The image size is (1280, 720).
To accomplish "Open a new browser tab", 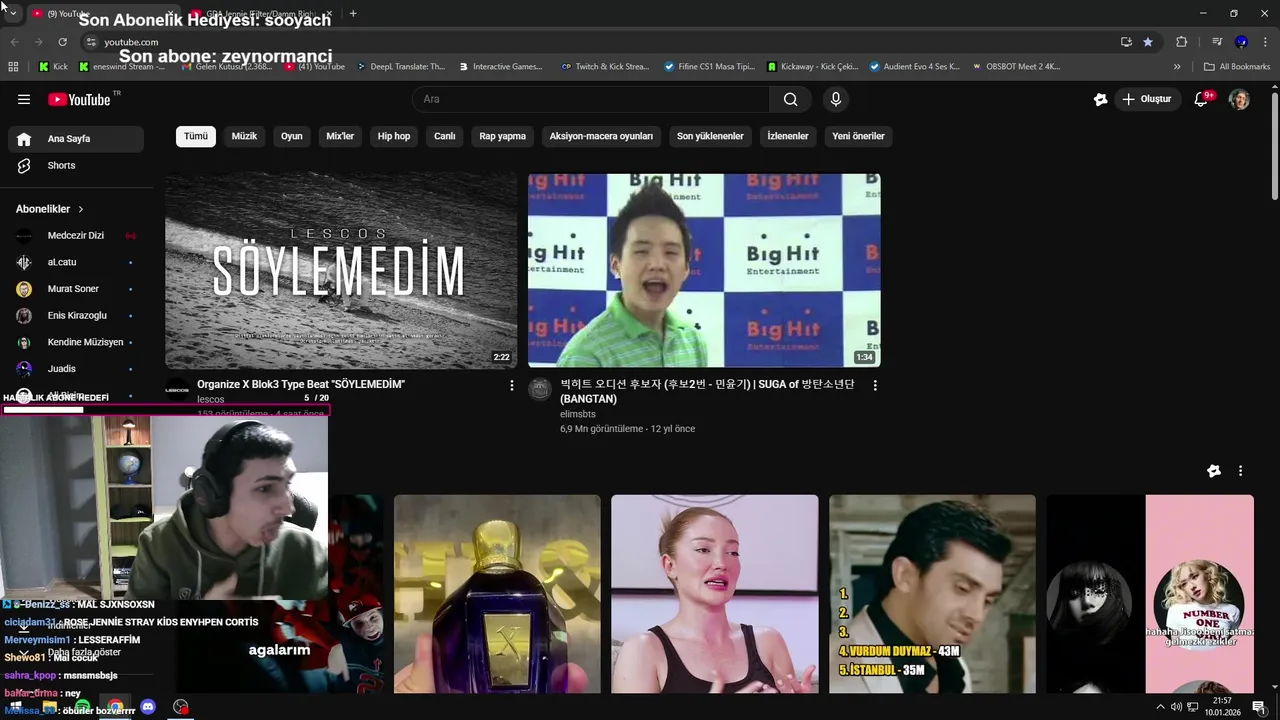I will (353, 13).
